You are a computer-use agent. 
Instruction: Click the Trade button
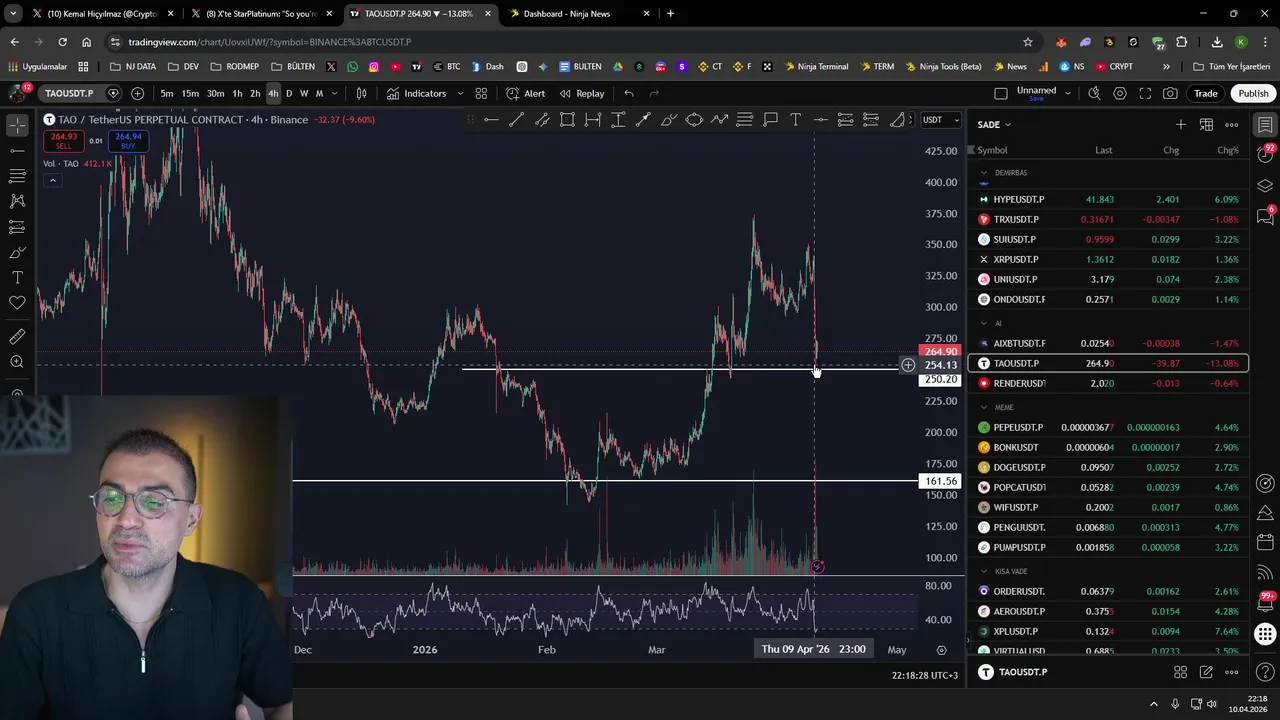pyautogui.click(x=1205, y=93)
